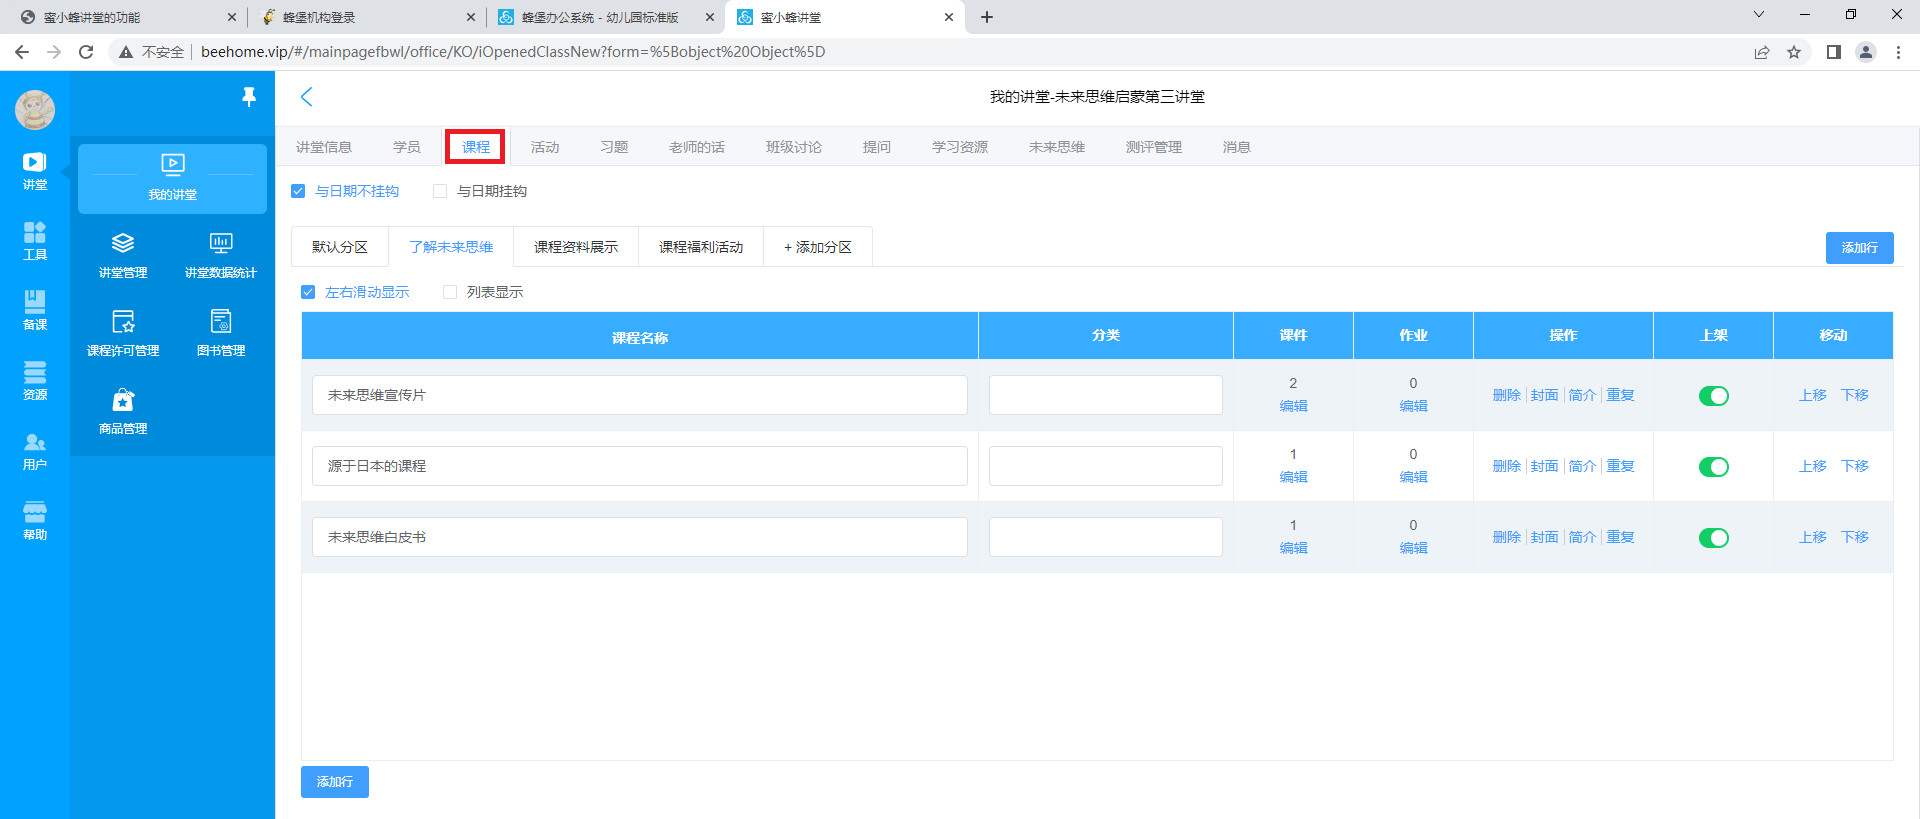Open Chrome tab search dropdown arrow
The width and height of the screenshot is (1920, 819).
tap(1759, 15)
